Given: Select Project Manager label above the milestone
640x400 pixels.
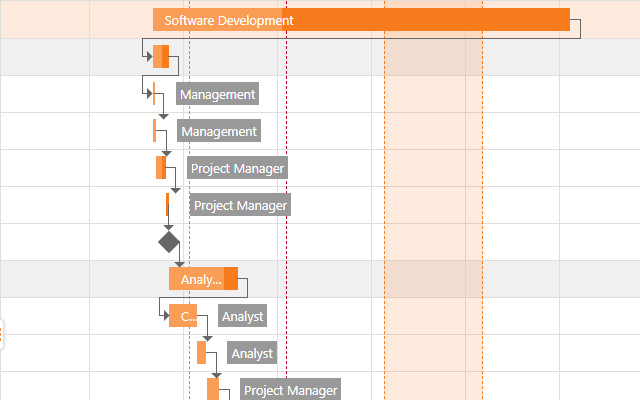Looking at the screenshot, I should 241,205.
